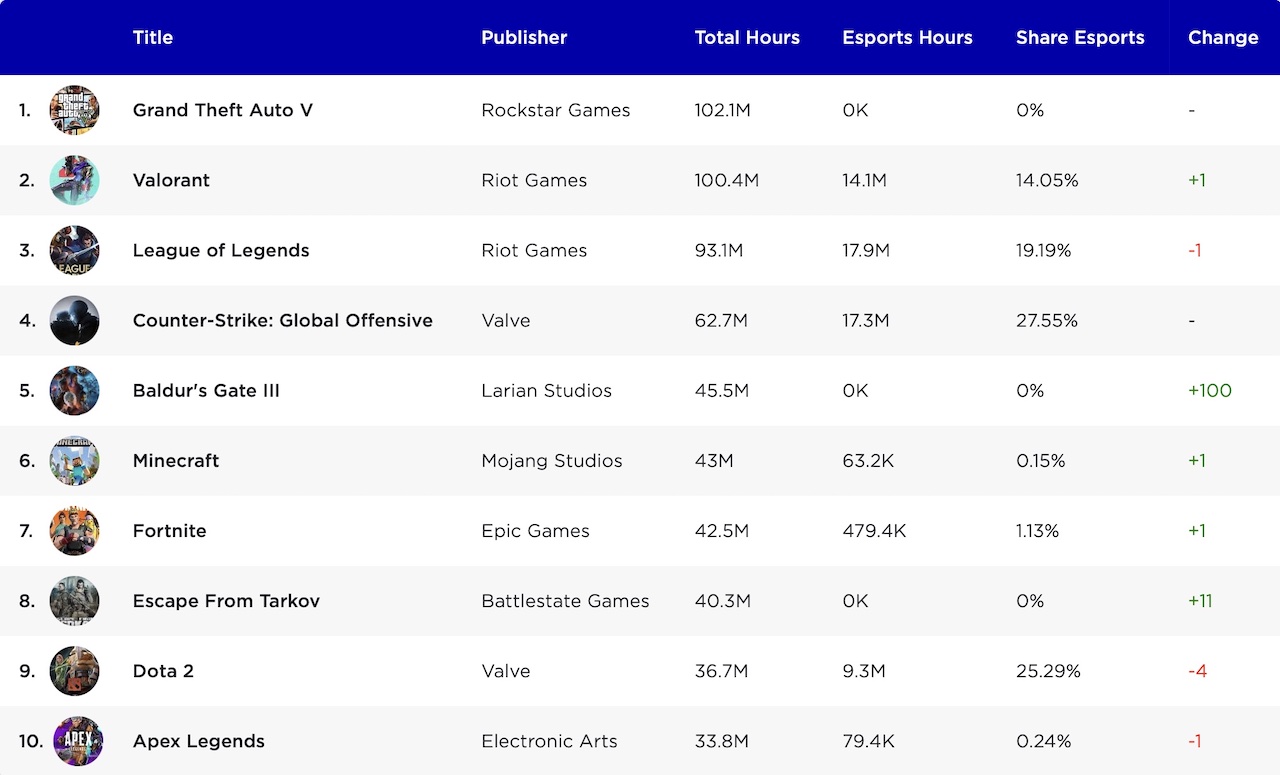1280x775 pixels.
Task: Click the Escape From Tarkov game icon
Action: click(75, 601)
